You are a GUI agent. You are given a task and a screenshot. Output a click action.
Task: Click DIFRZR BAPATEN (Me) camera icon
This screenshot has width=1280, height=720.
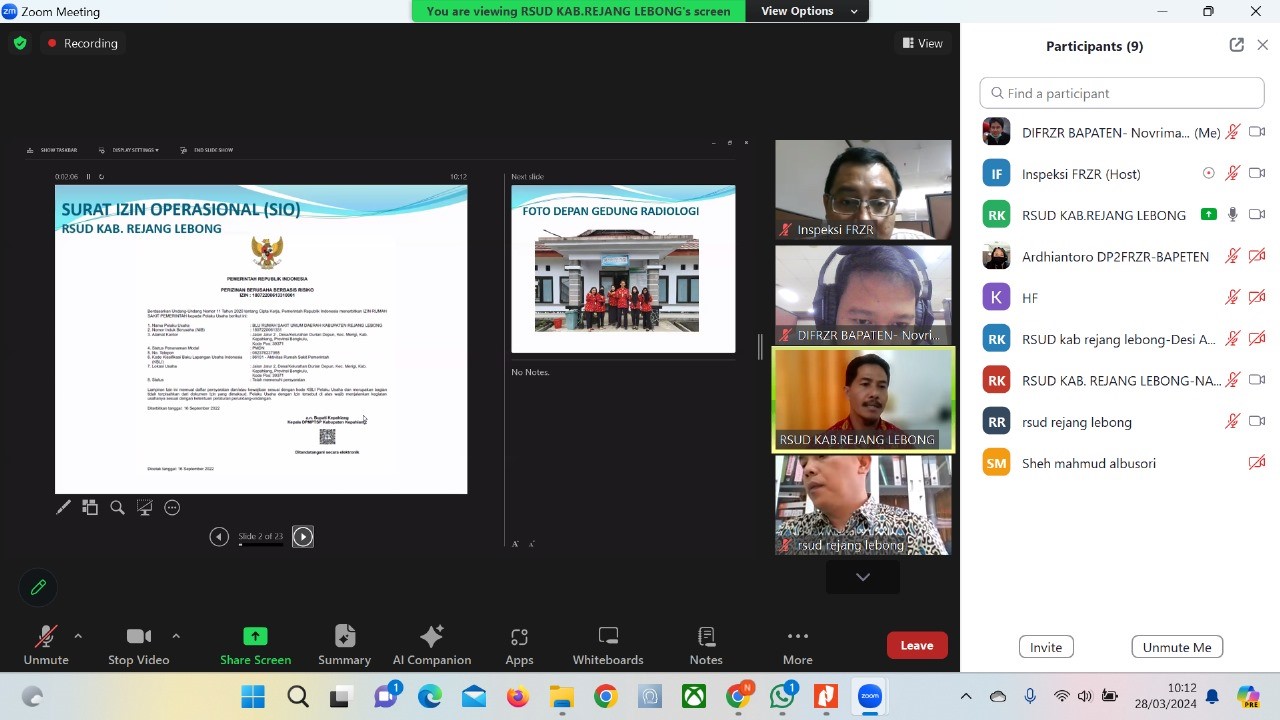1257,132
